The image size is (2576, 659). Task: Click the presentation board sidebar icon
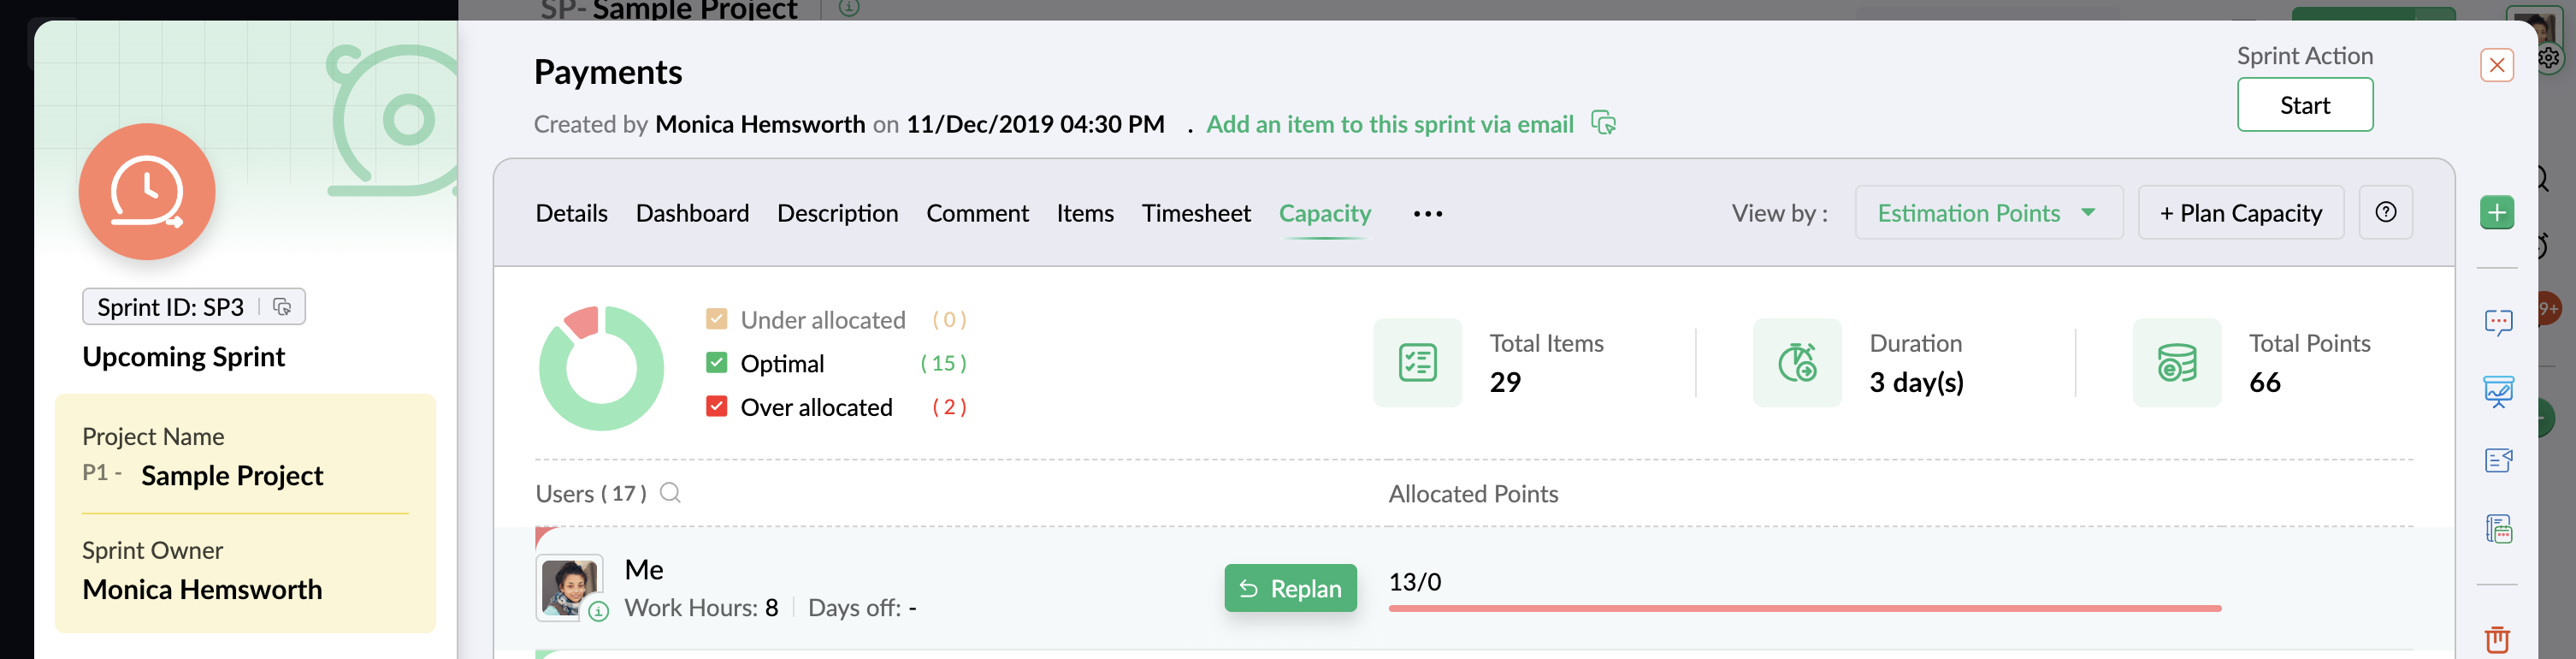point(2497,391)
